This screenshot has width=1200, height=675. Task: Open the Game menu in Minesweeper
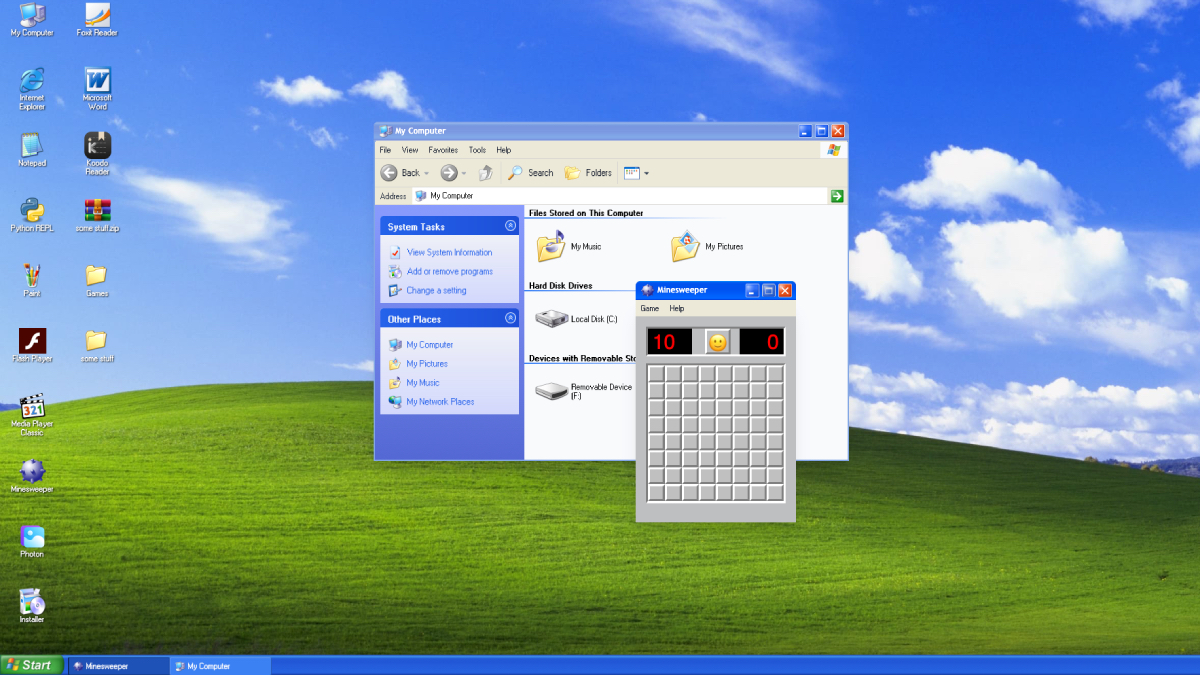pos(650,309)
